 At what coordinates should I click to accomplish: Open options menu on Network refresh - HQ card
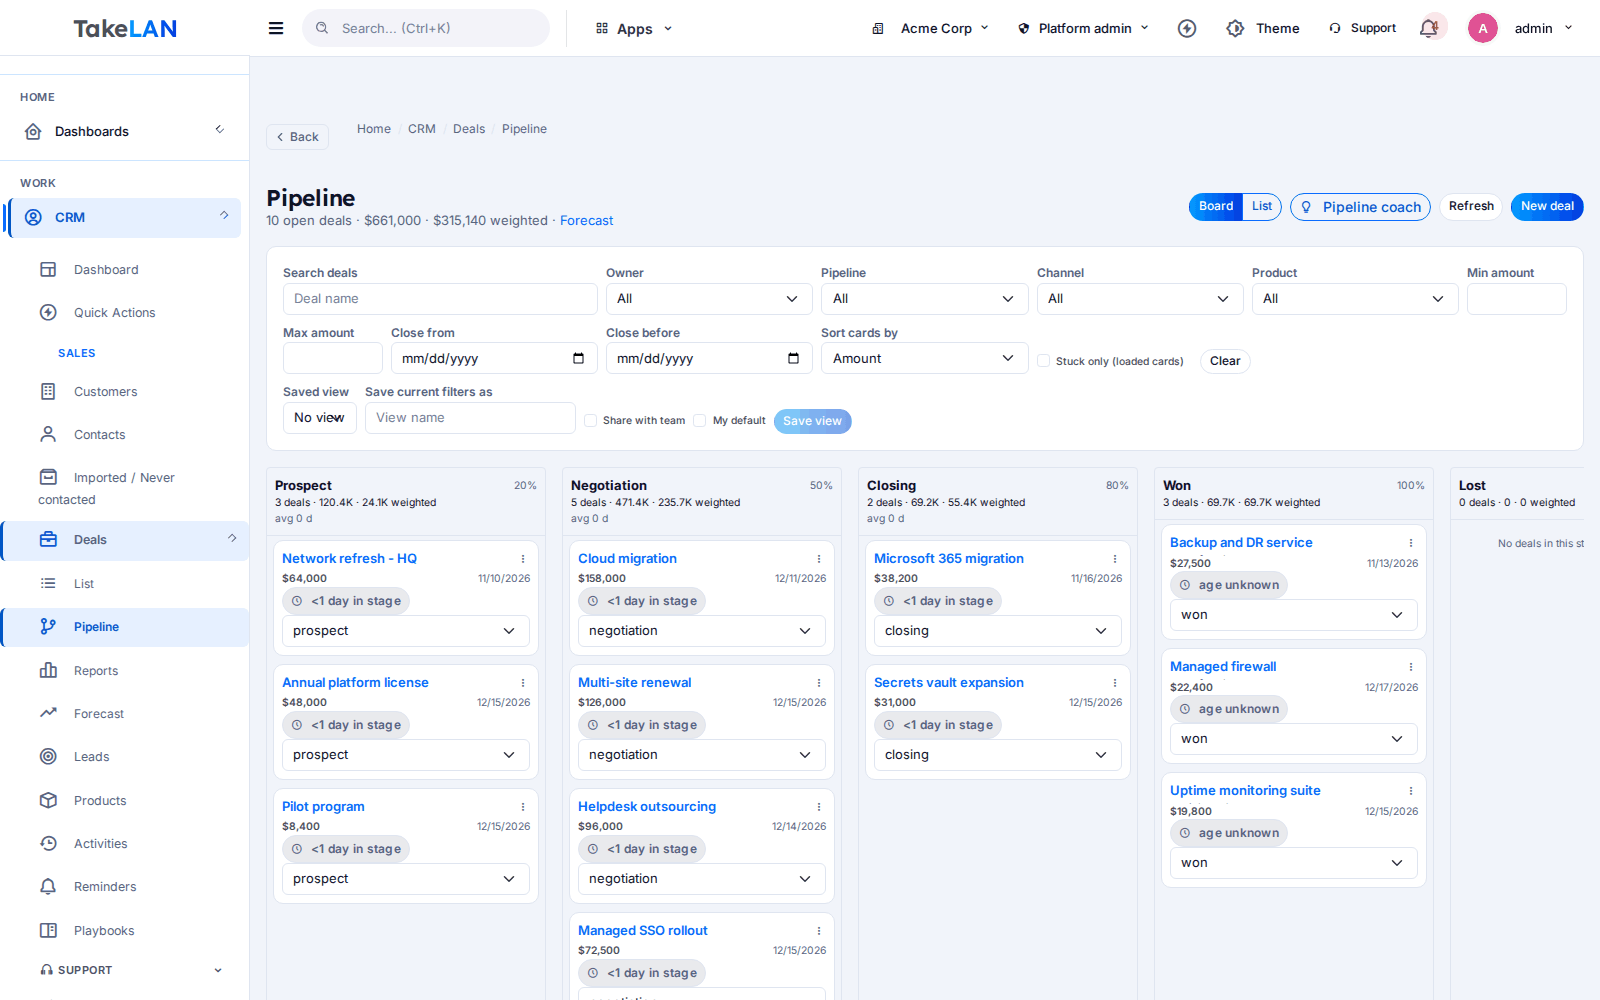pyautogui.click(x=523, y=559)
